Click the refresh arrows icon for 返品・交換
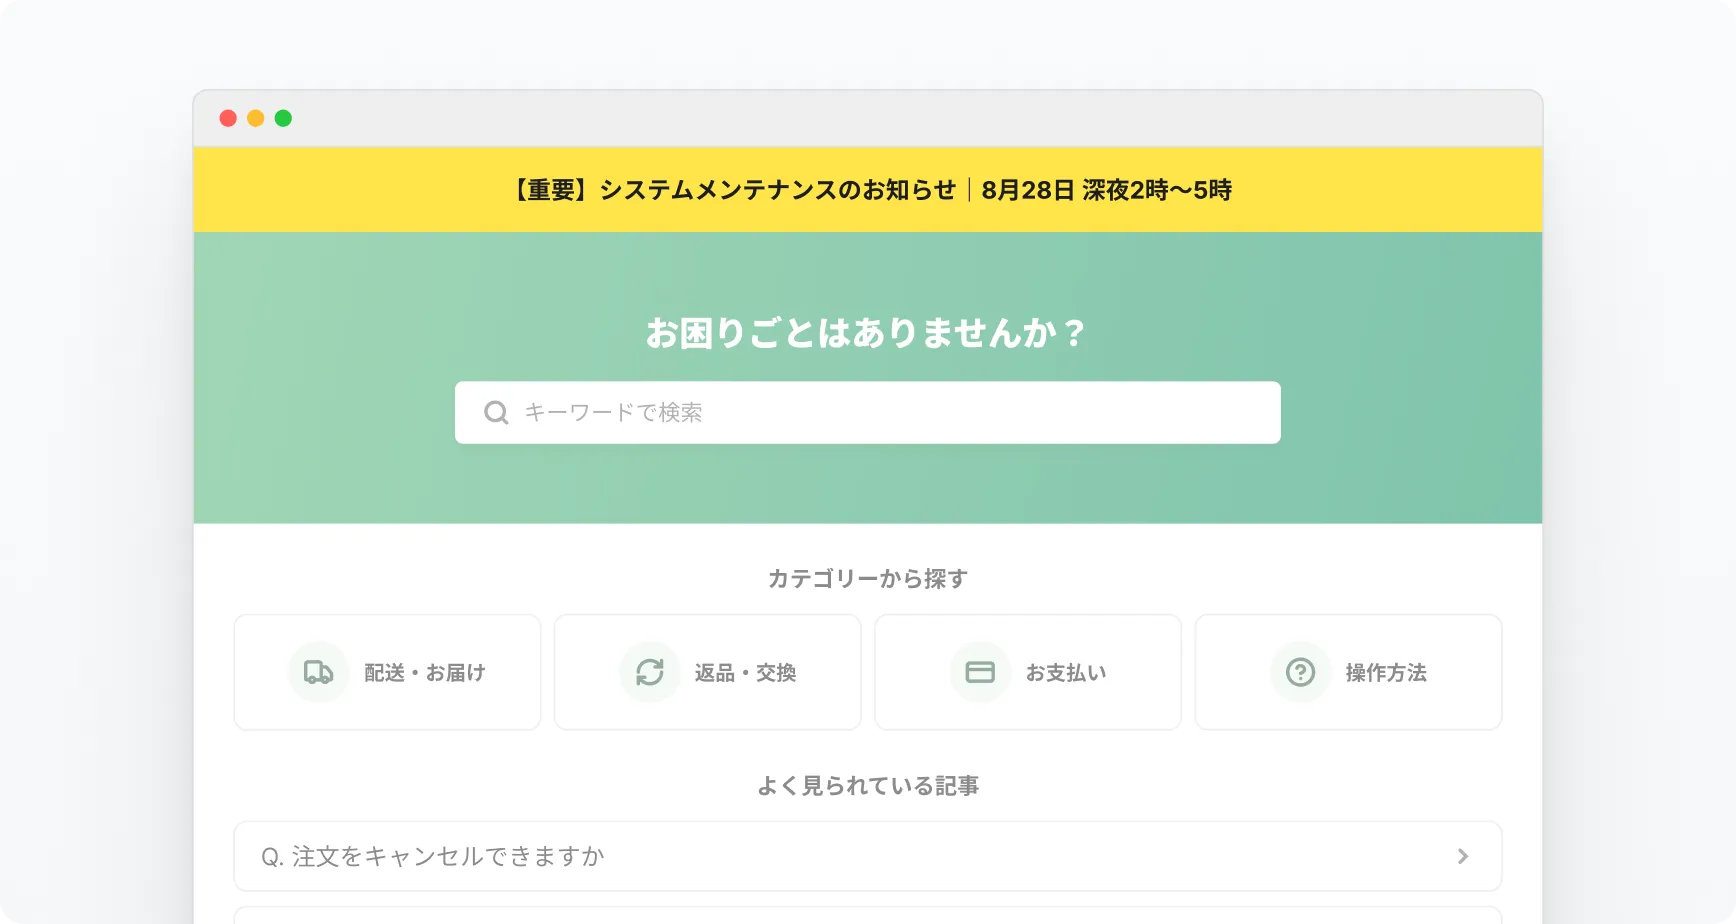 click(x=650, y=672)
